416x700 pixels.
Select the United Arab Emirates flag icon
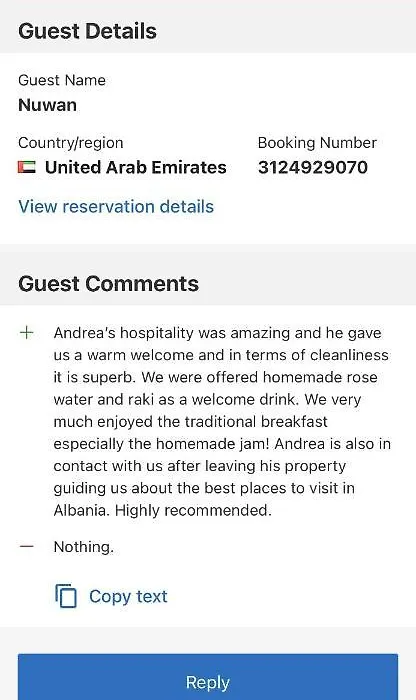[x=27, y=167]
